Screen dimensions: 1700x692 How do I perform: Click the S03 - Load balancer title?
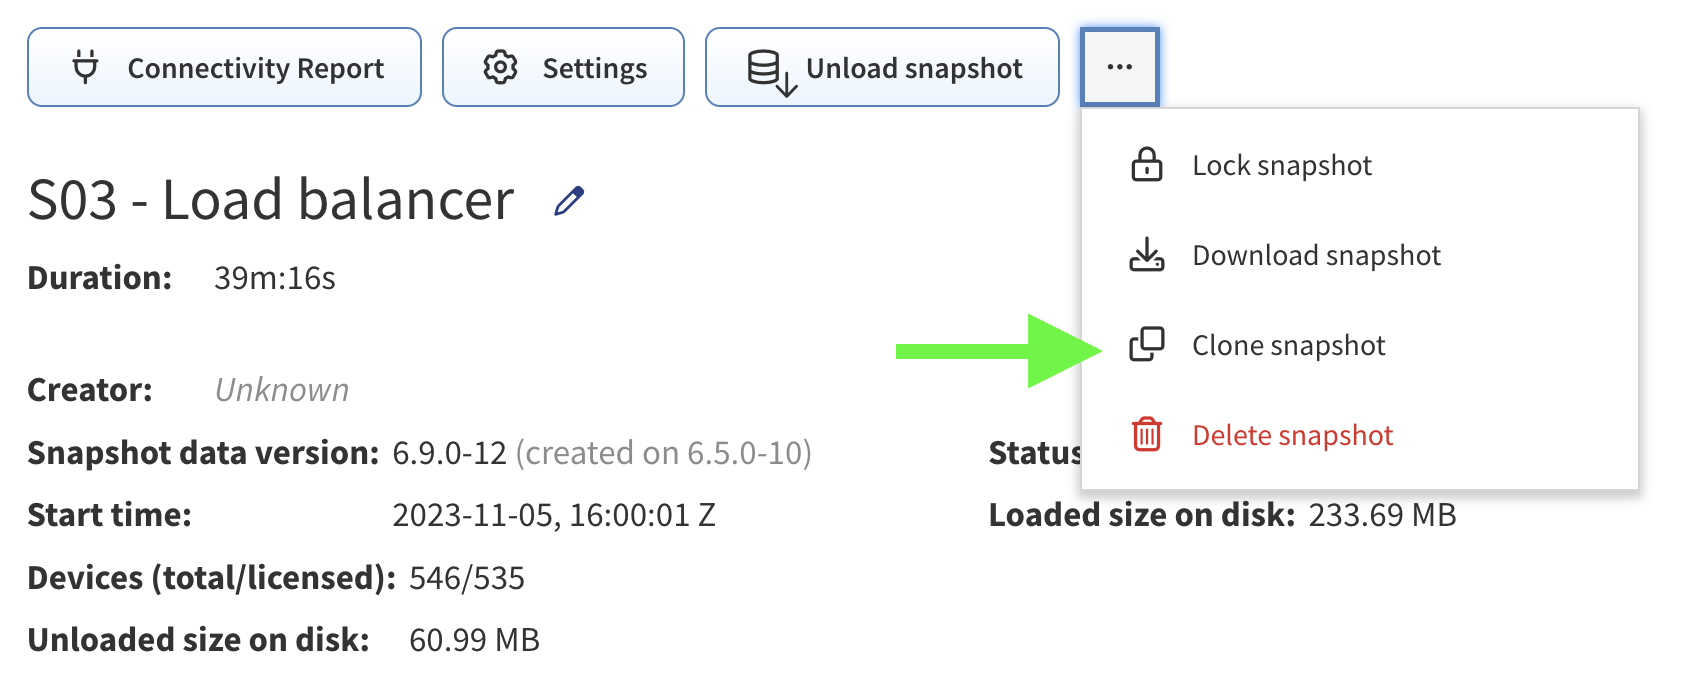click(x=271, y=200)
